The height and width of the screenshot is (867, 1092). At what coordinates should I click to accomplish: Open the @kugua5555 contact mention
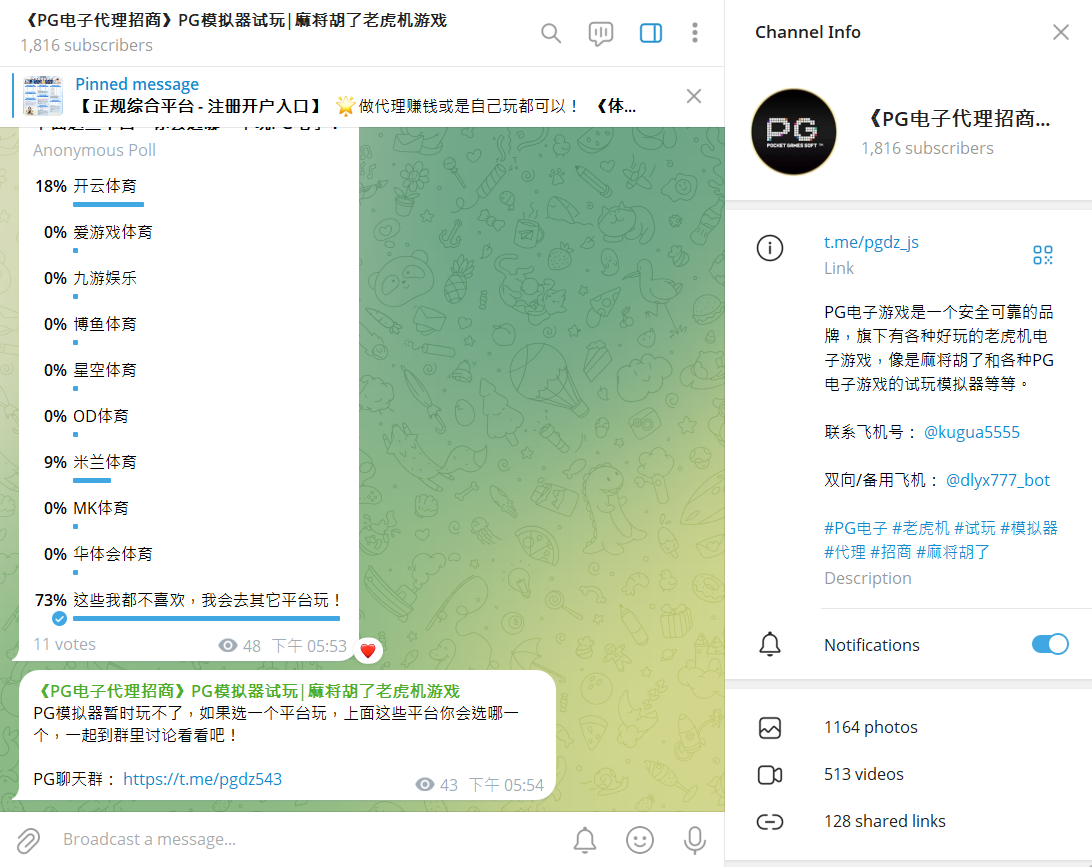click(x=972, y=432)
